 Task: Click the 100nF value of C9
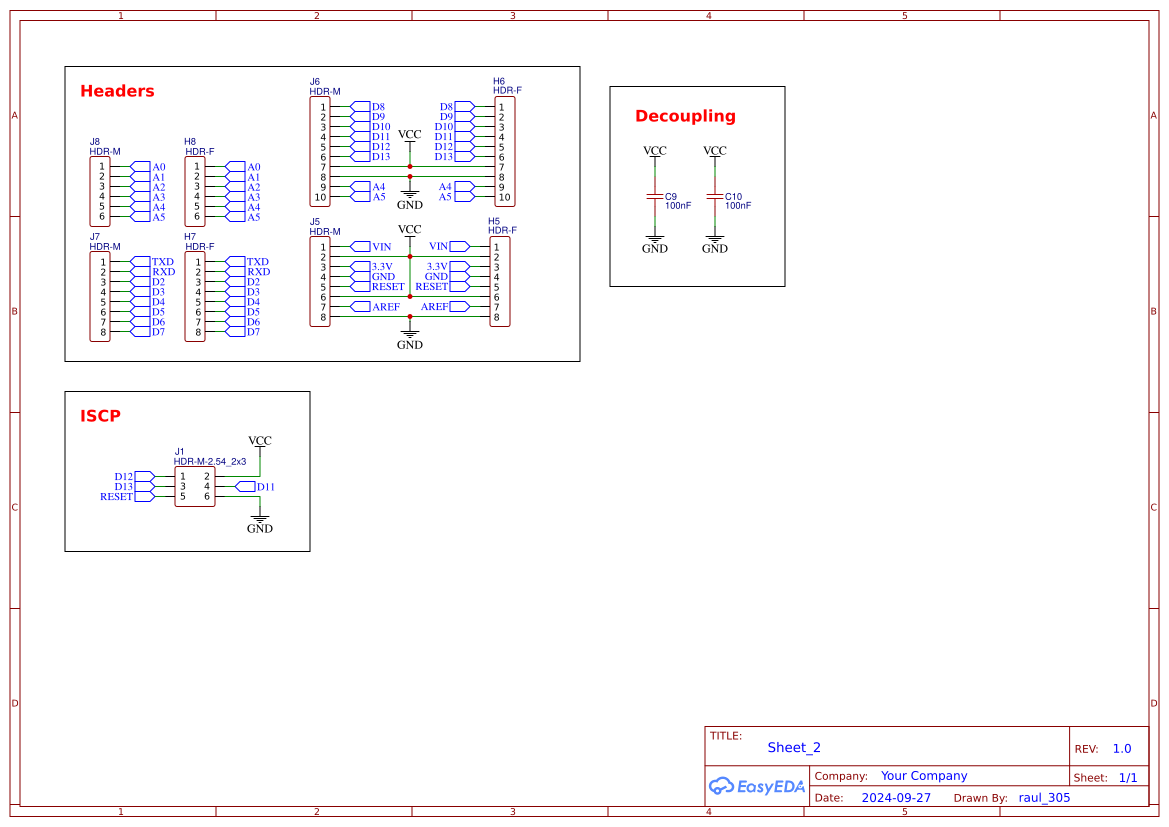(x=678, y=206)
